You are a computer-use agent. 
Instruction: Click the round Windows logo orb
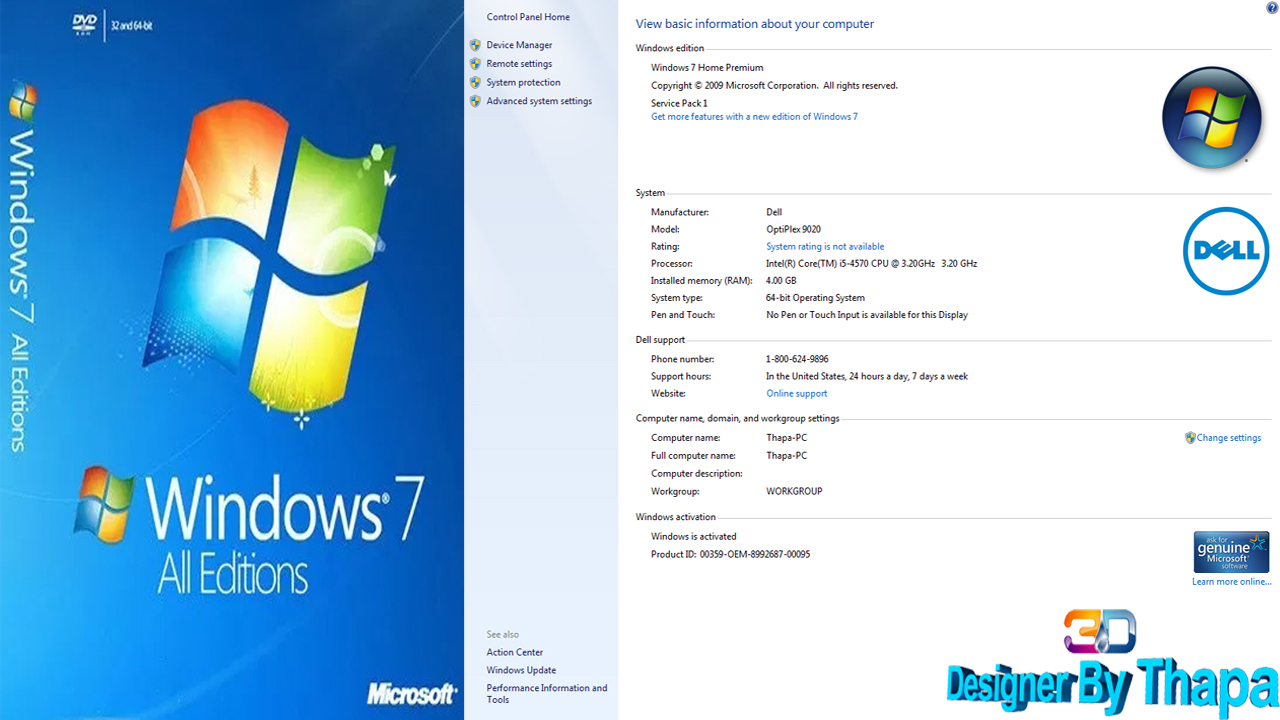pos(1211,118)
